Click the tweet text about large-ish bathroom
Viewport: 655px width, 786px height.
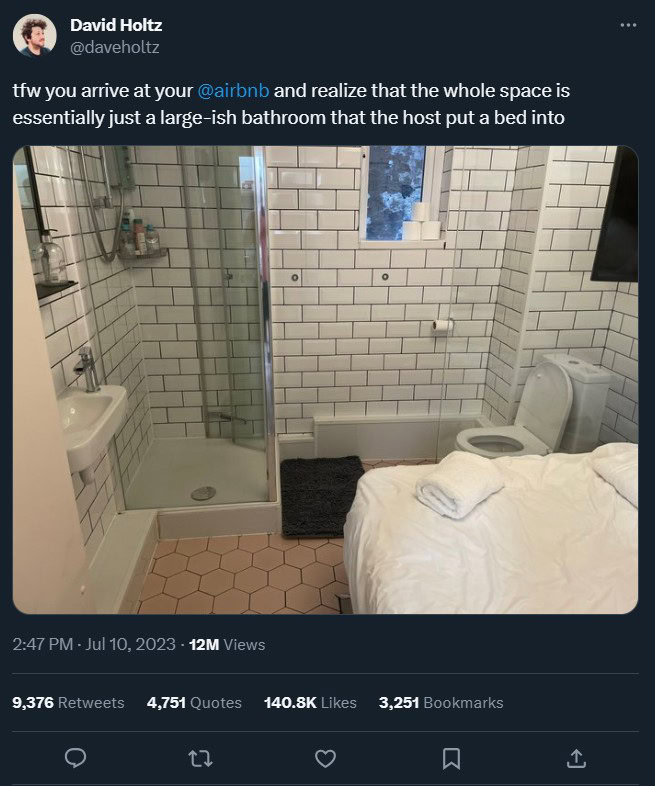pyautogui.click(x=291, y=104)
